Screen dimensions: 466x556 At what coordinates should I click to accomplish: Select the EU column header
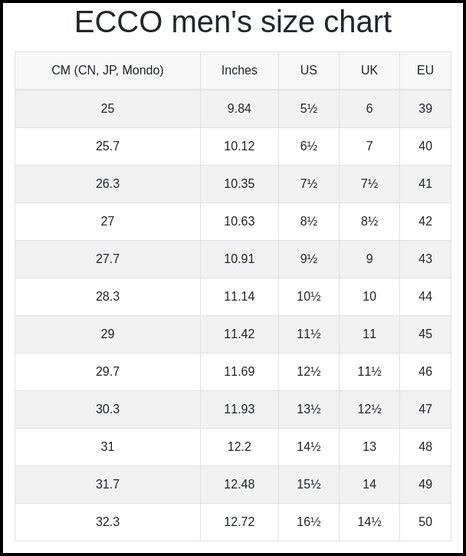[425, 70]
